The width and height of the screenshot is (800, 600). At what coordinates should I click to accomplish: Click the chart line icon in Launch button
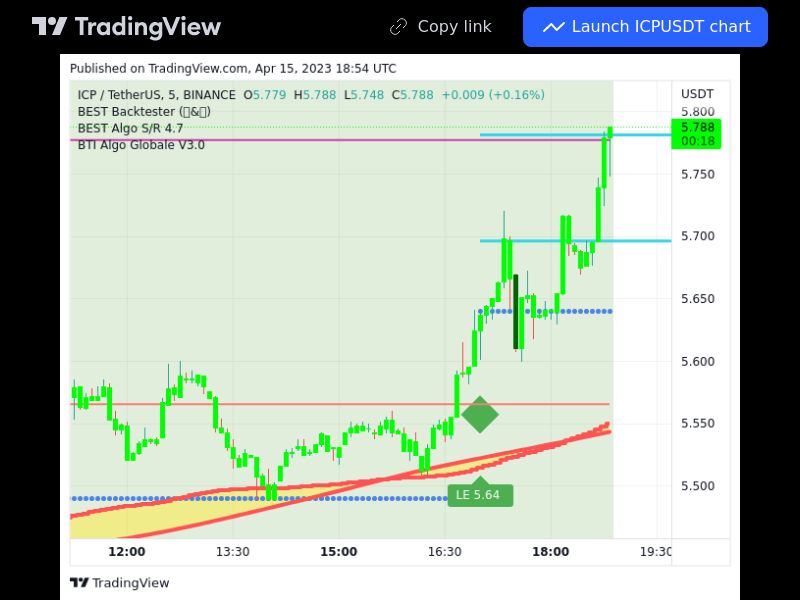pyautogui.click(x=553, y=27)
